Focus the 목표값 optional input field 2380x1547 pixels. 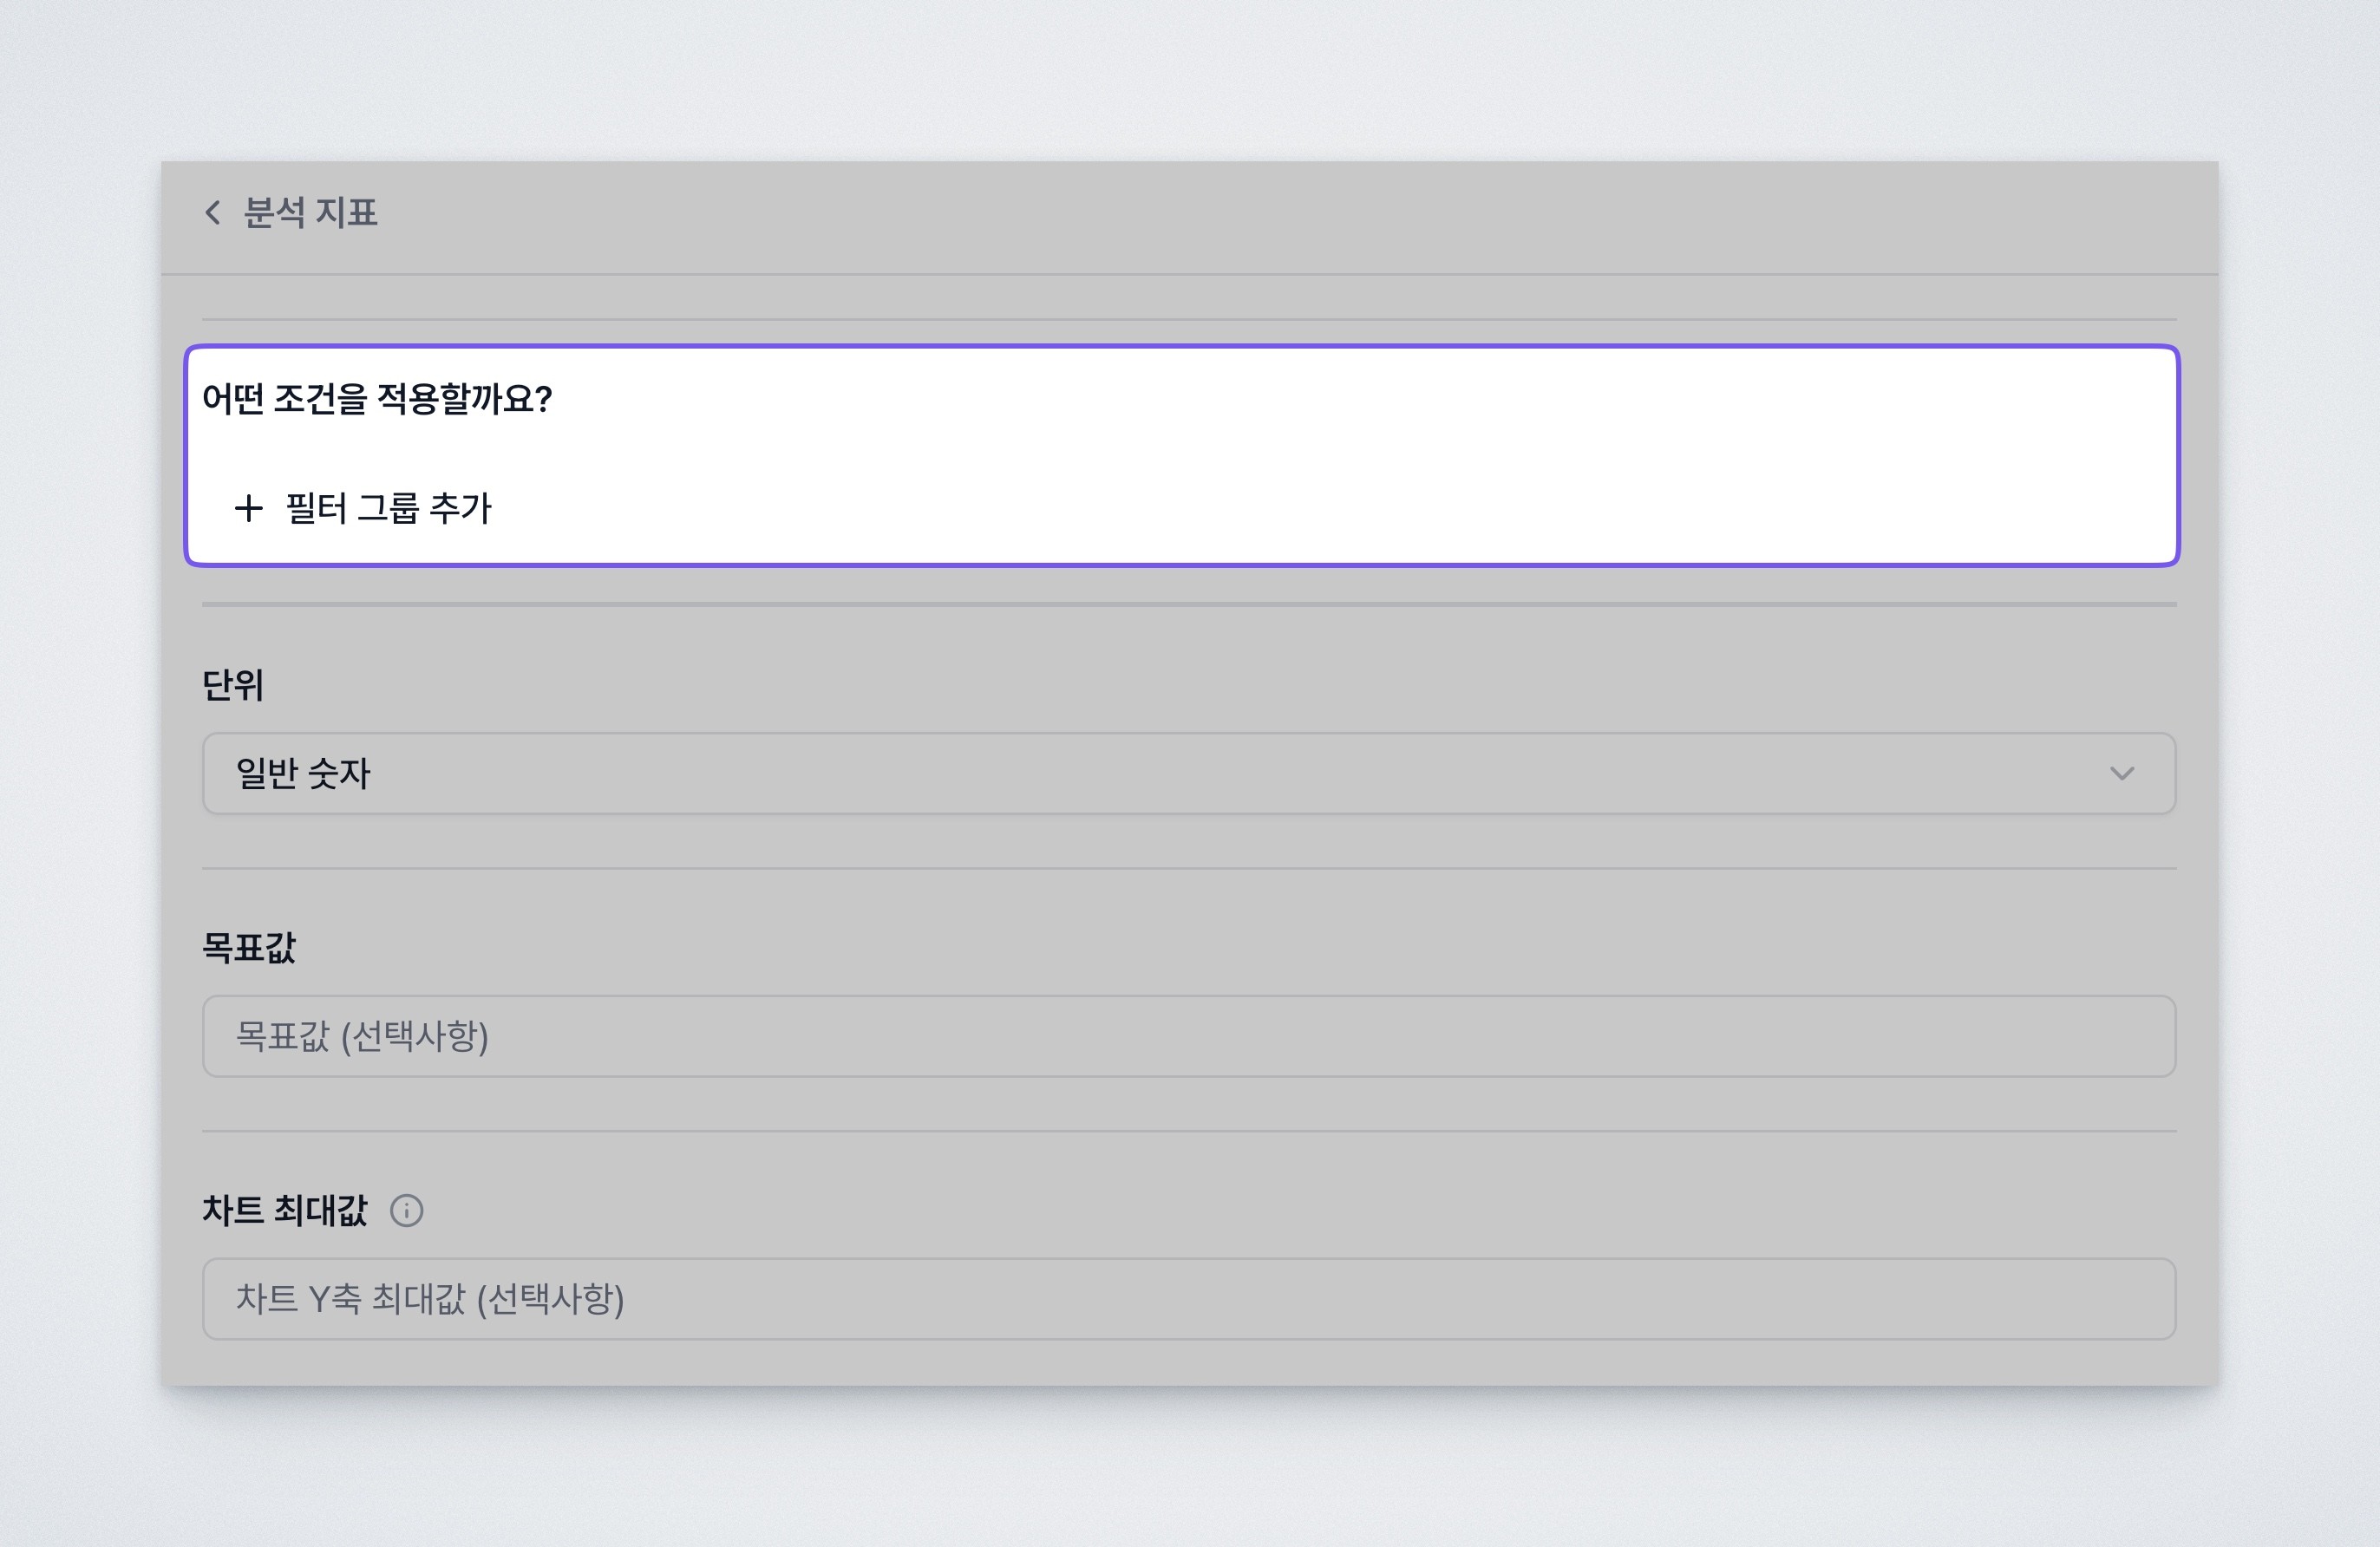[x=1190, y=1036]
